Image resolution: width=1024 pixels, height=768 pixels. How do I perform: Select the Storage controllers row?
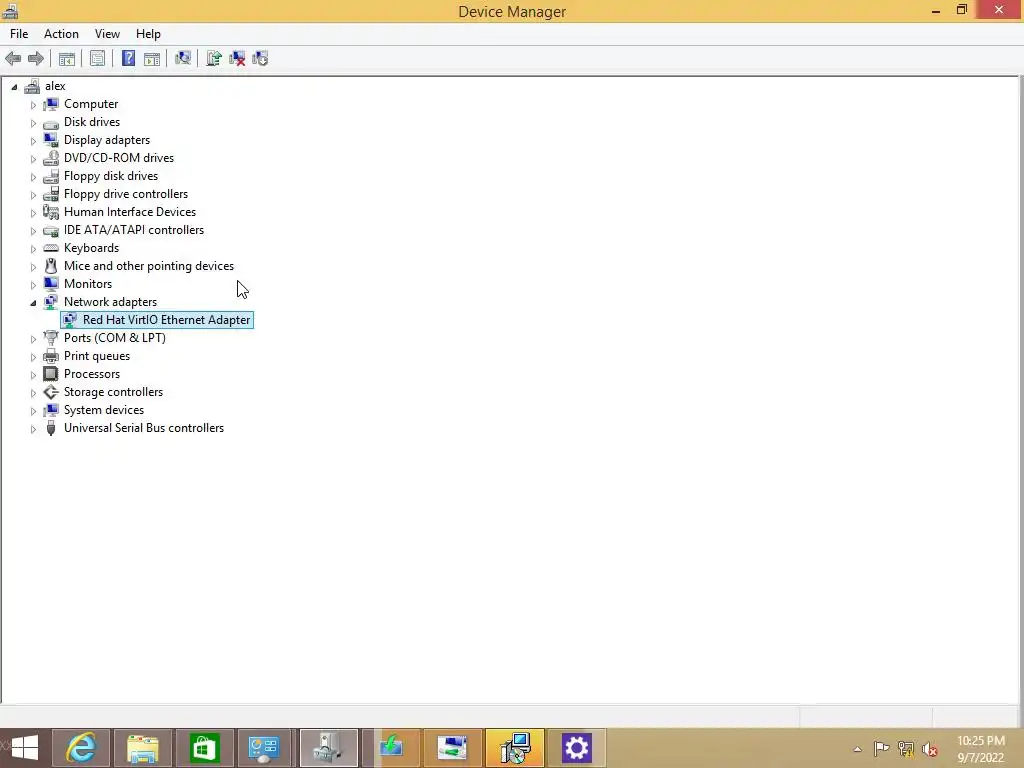point(113,392)
